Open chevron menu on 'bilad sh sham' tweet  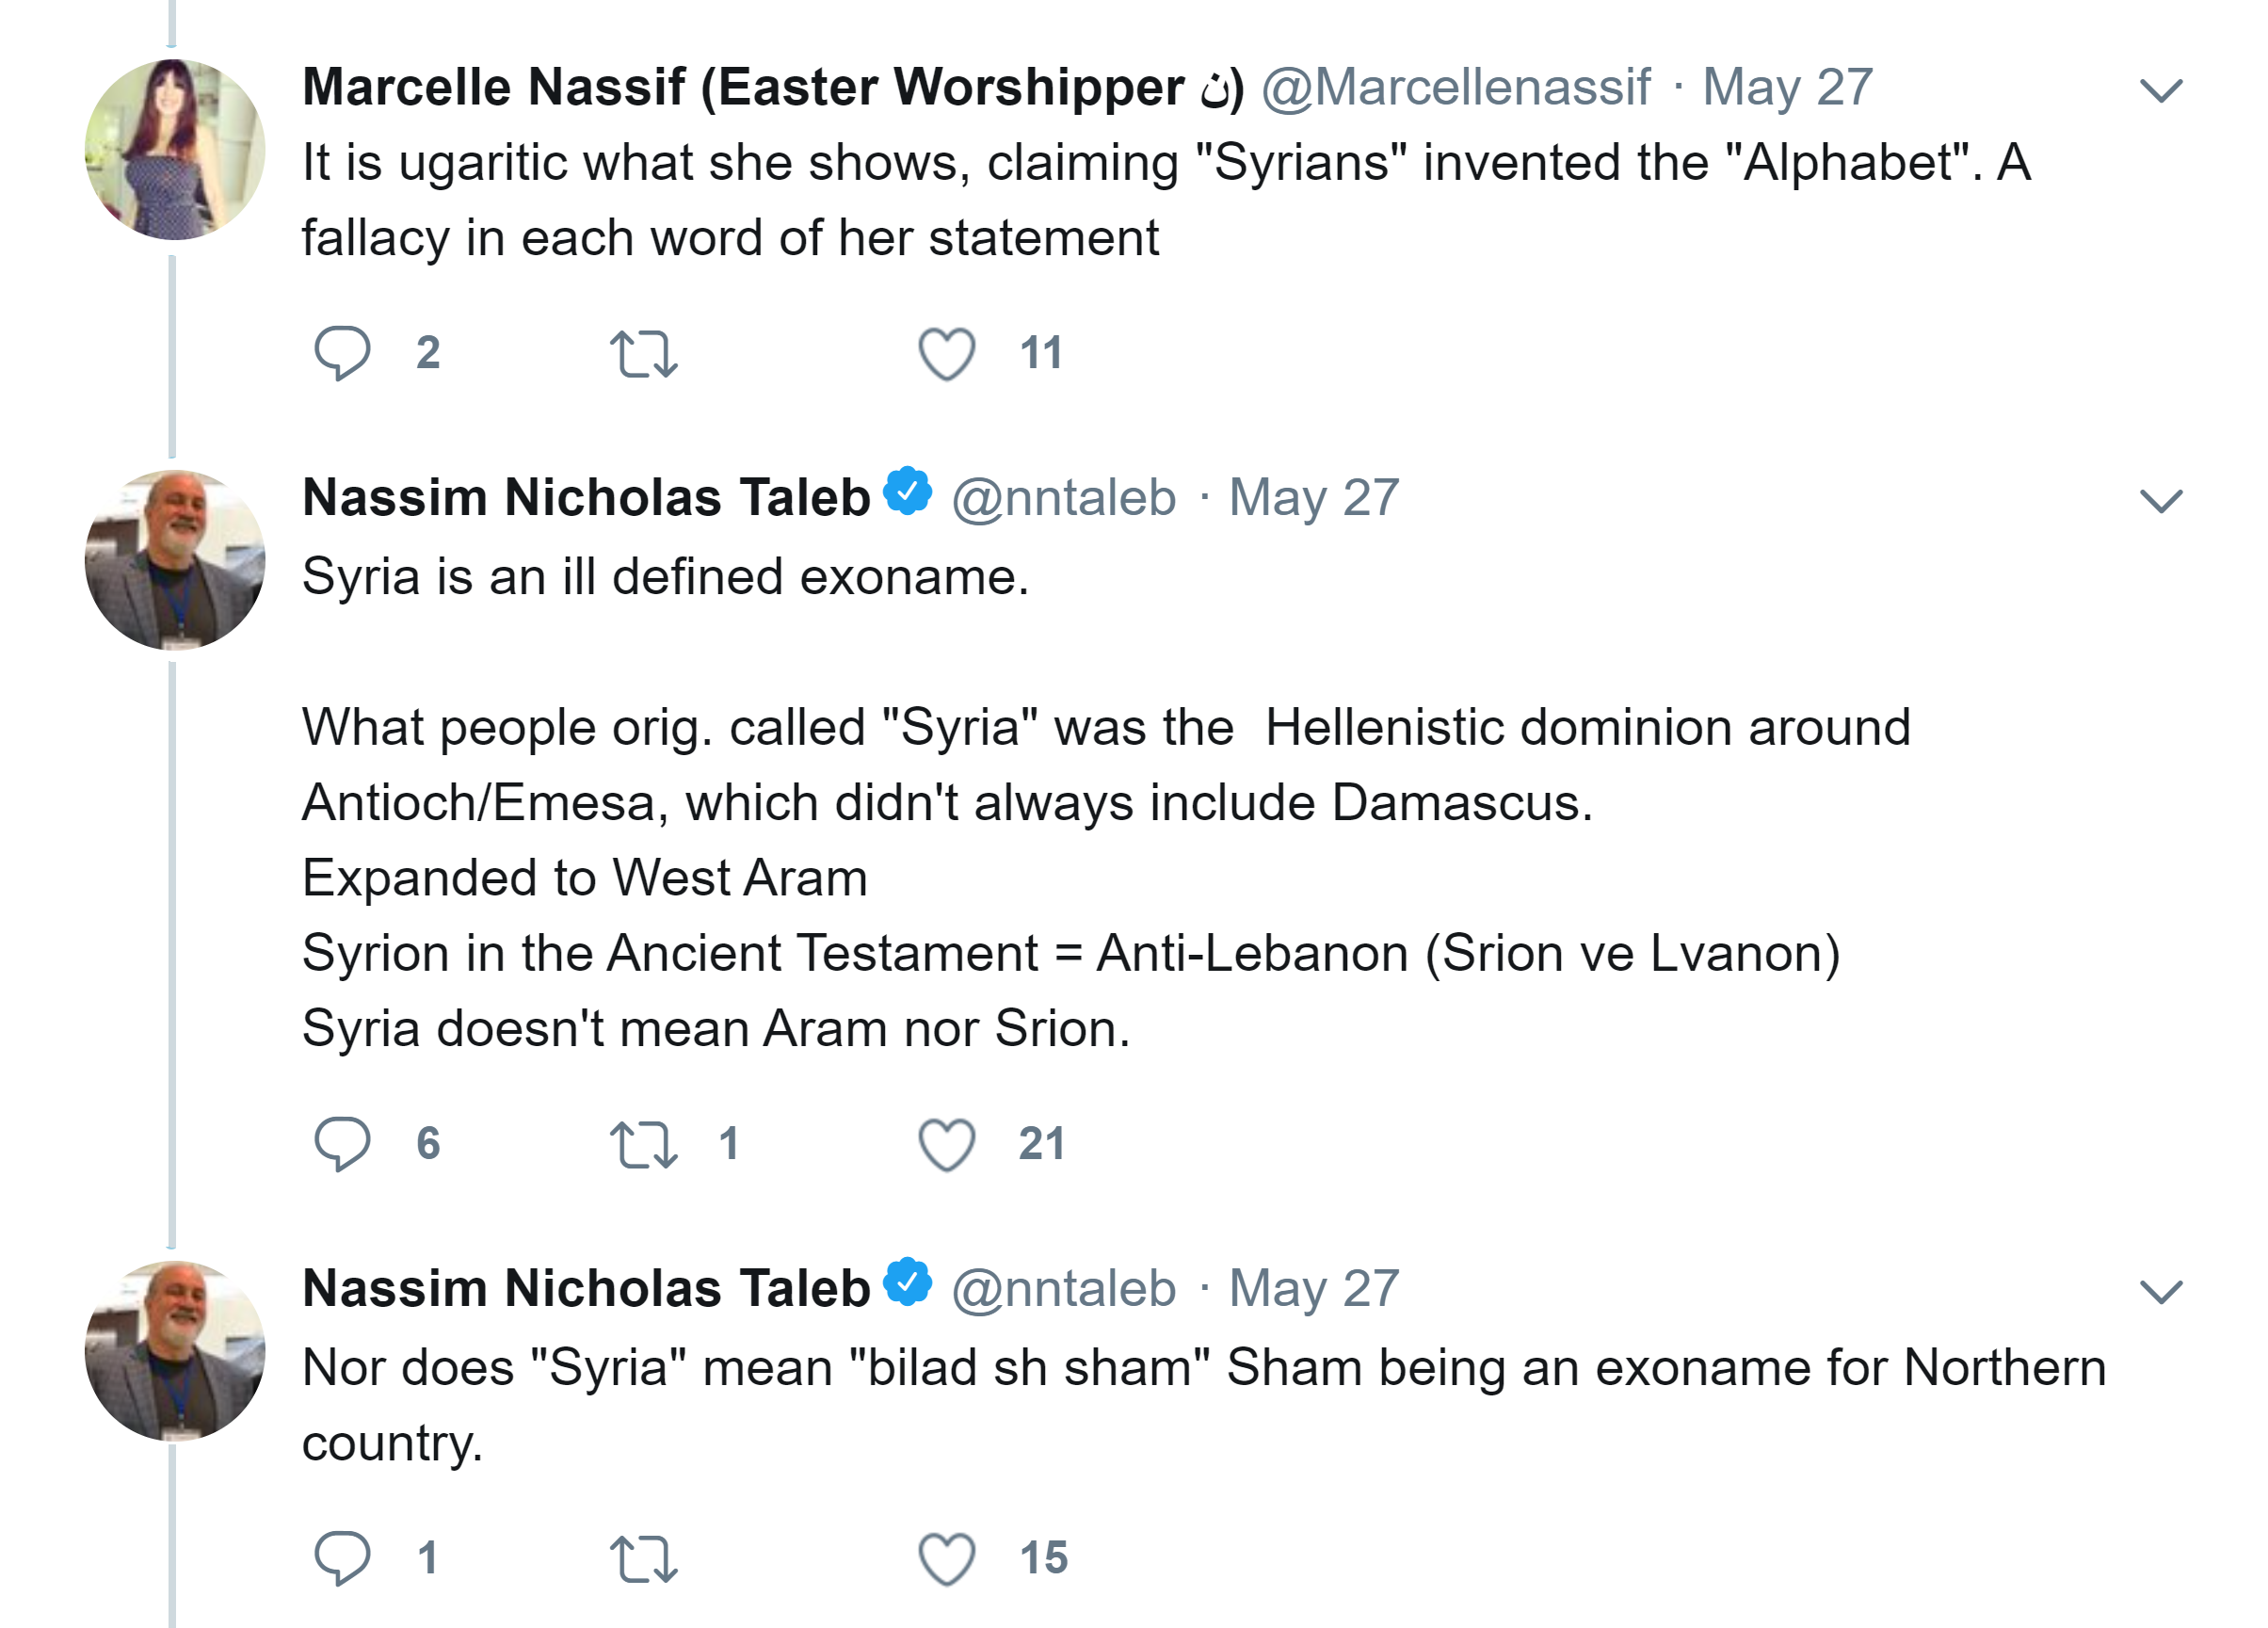pos(2160,1291)
